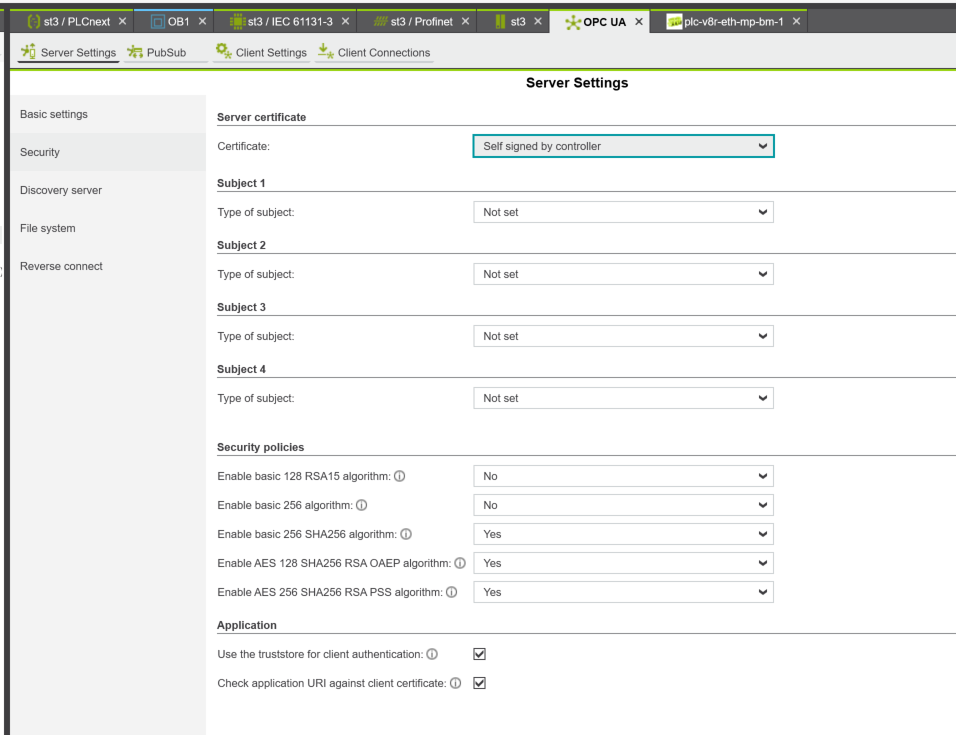This screenshot has width=956, height=735.
Task: Select Basic settings in the sidebar
Action: point(54,114)
